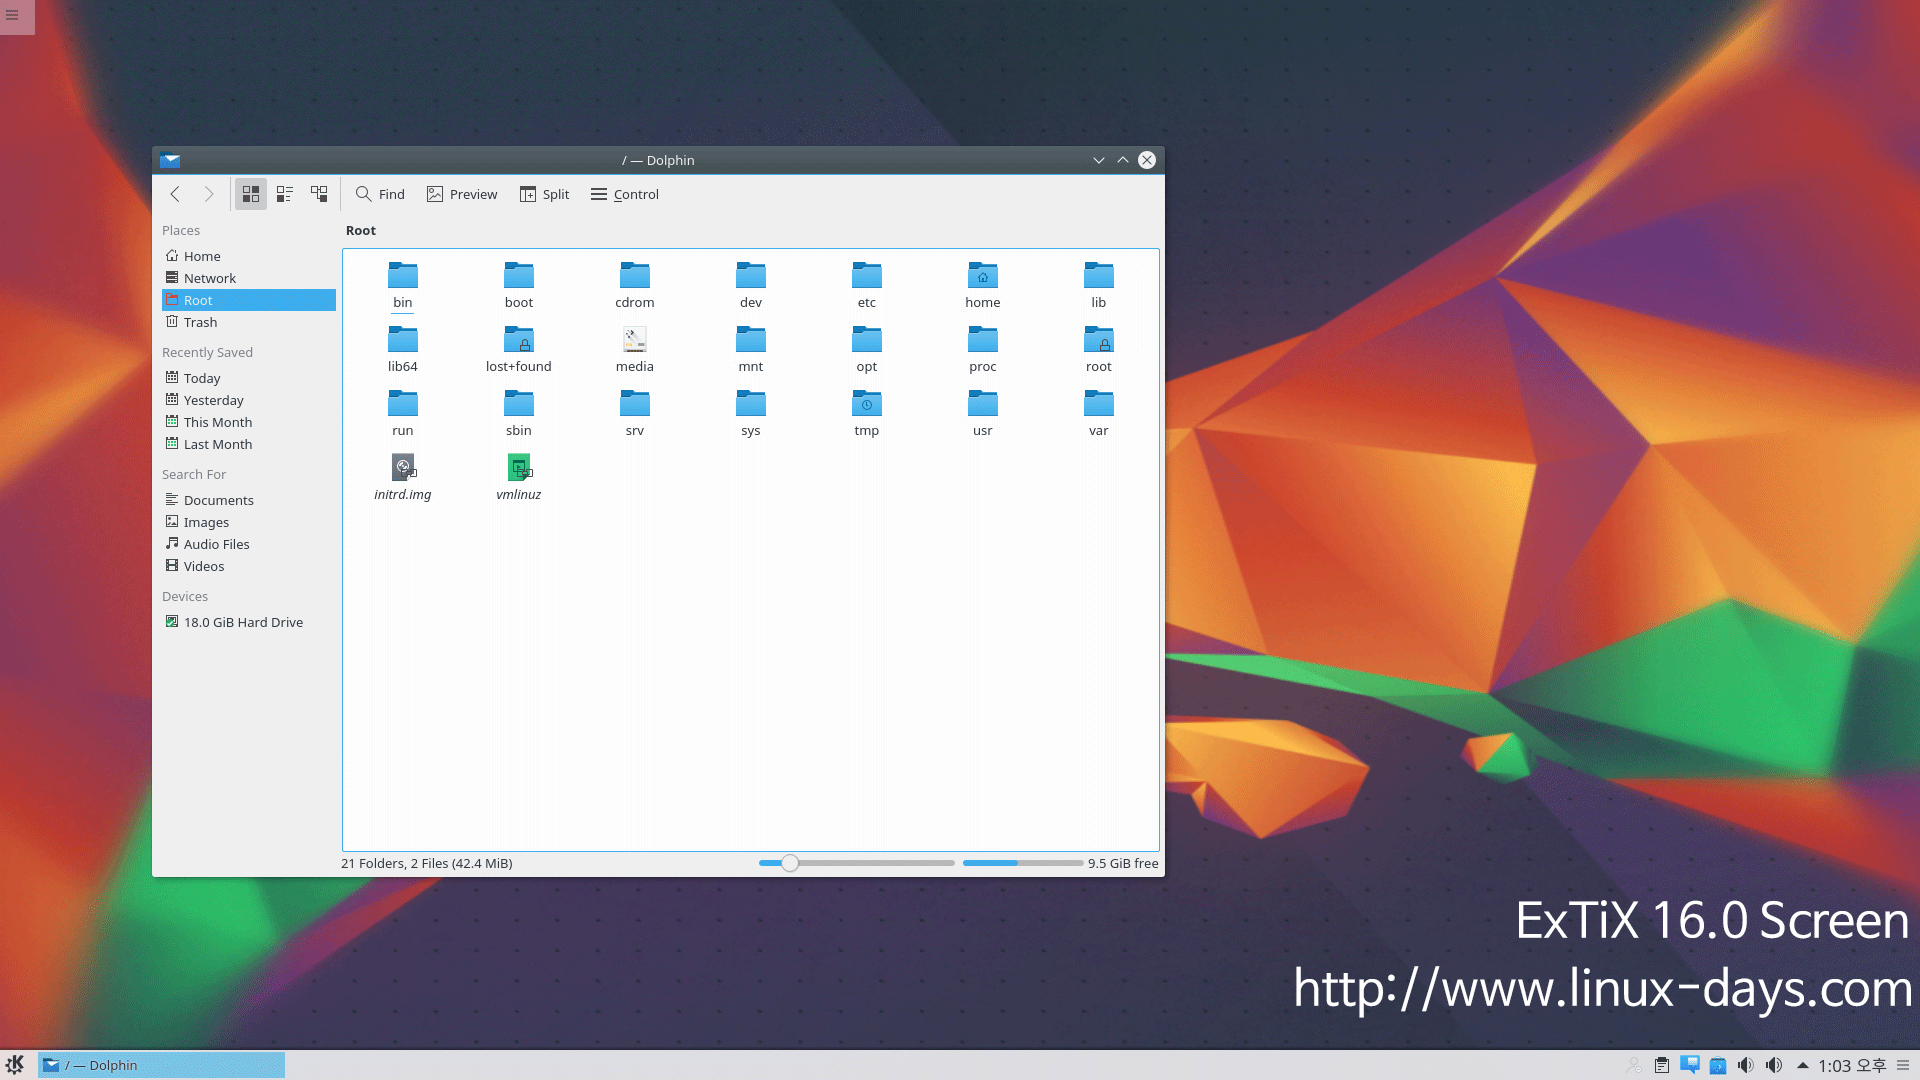Select the boot folder icon
1920x1080 pixels.
[x=519, y=275]
